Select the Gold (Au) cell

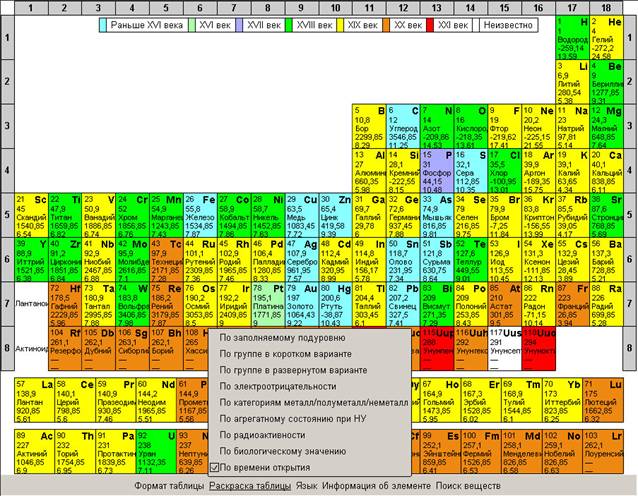302,304
